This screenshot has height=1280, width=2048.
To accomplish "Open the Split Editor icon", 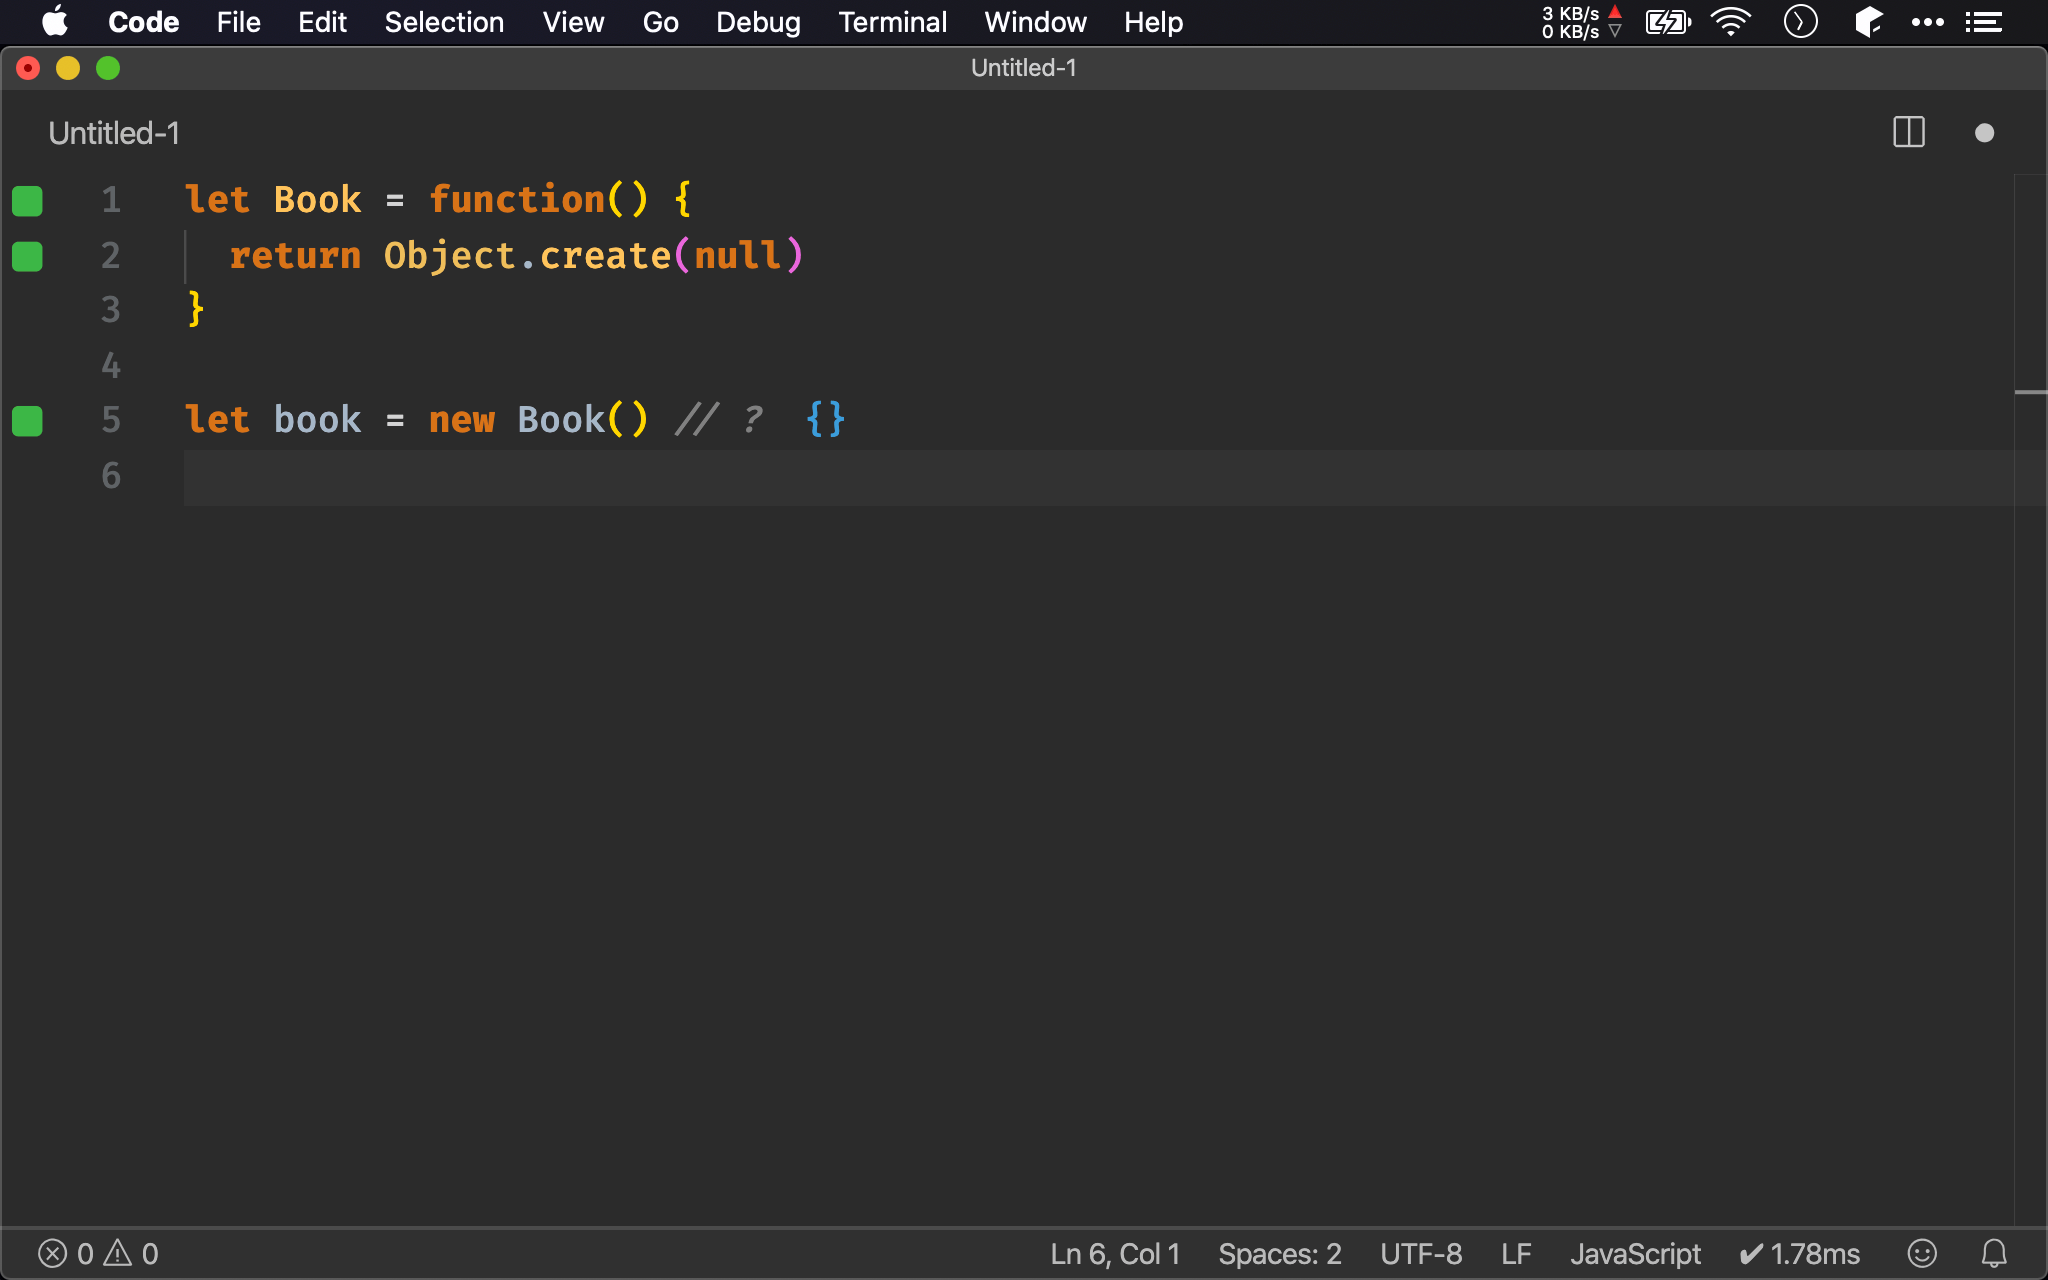I will pyautogui.click(x=1909, y=132).
